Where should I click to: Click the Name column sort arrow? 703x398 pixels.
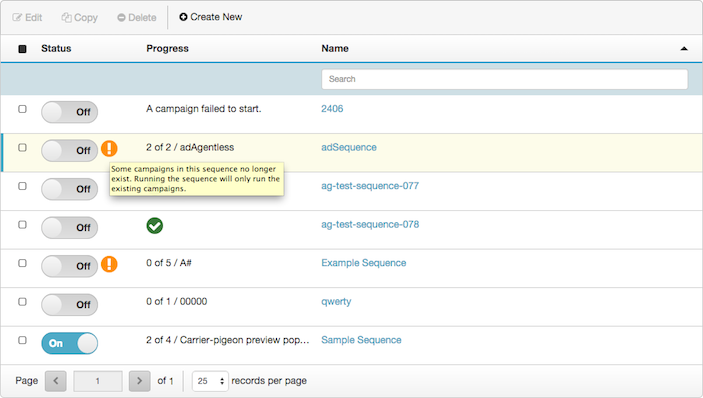click(684, 48)
